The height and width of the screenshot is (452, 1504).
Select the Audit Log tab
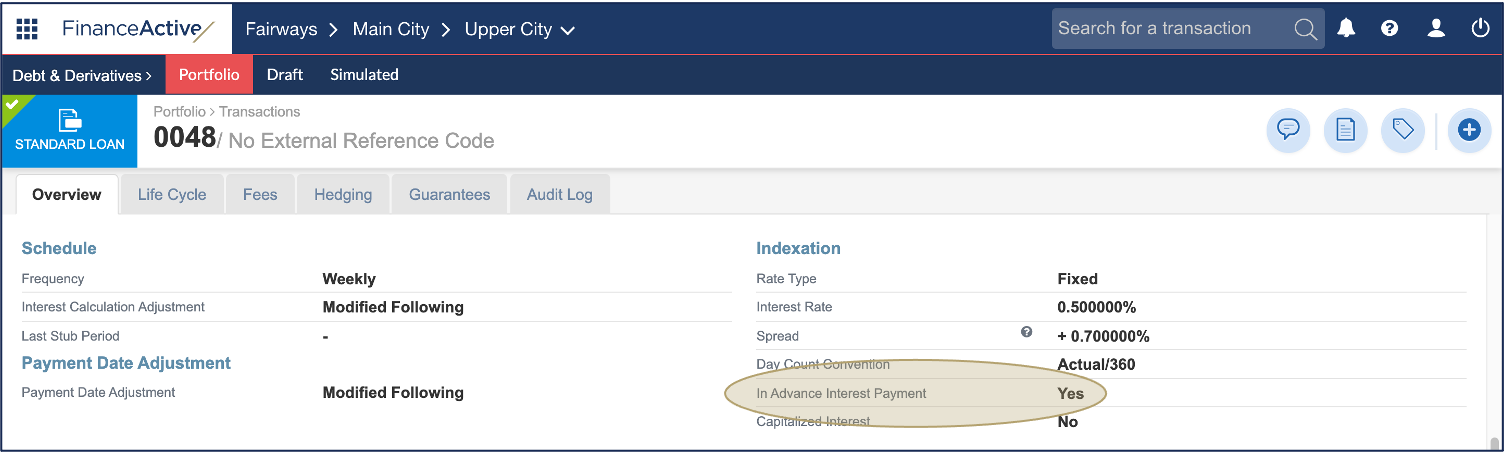(x=559, y=195)
